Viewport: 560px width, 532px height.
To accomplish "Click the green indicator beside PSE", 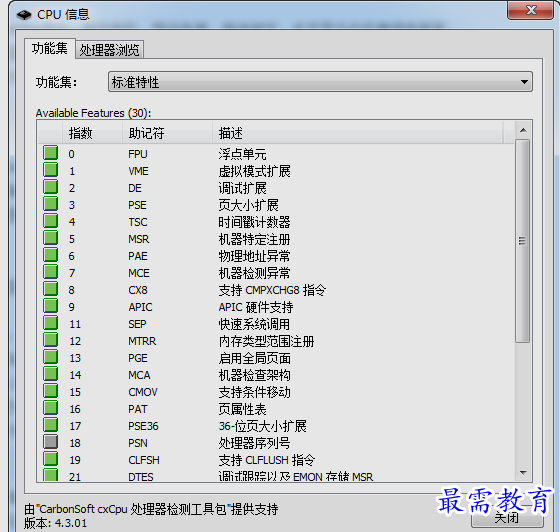I will (x=50, y=204).
